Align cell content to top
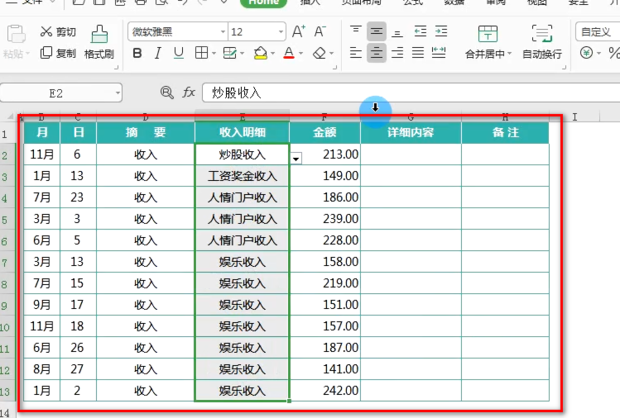This screenshot has width=620, height=418. pos(356,31)
